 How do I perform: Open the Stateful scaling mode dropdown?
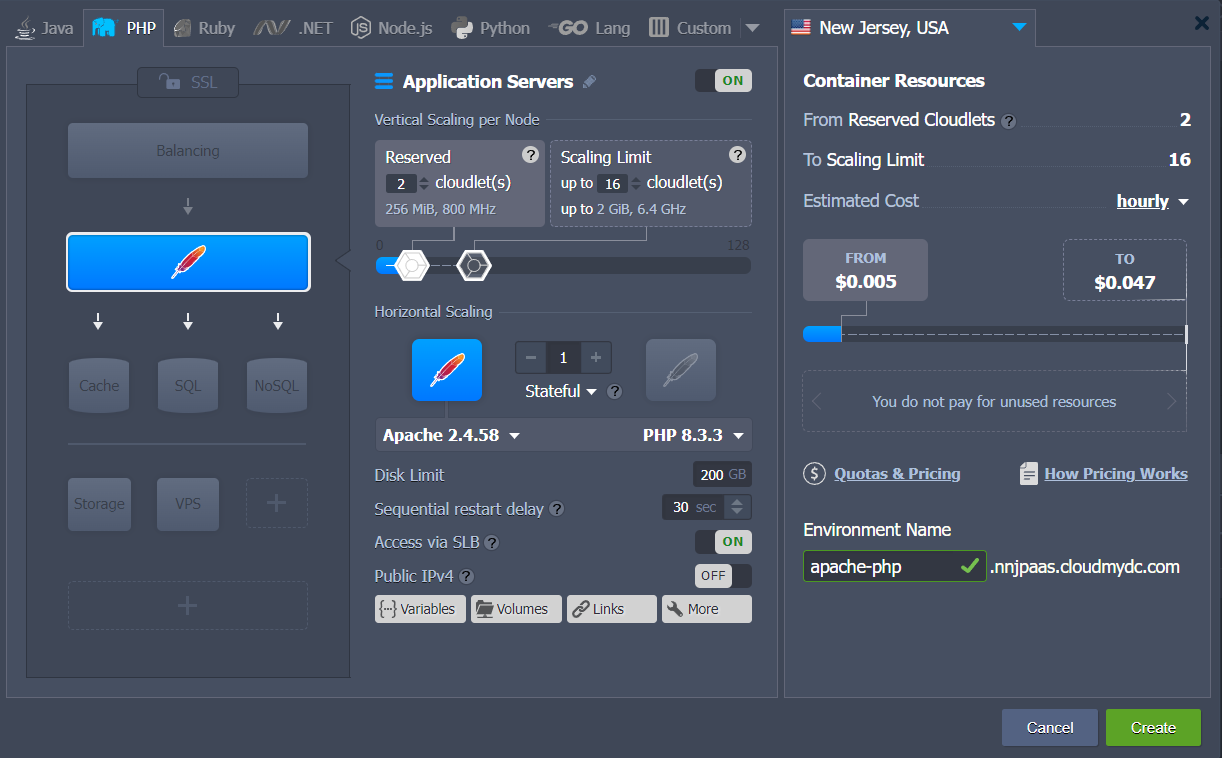(x=561, y=391)
